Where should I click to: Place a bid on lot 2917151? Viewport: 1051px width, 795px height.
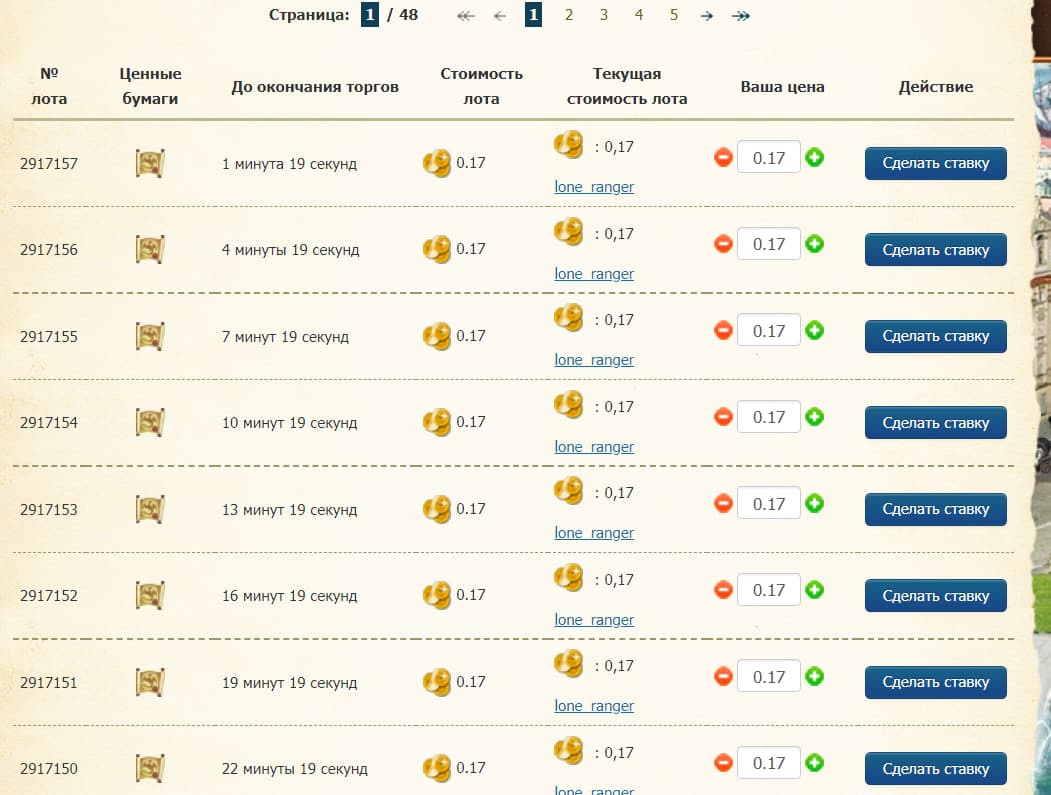coord(936,682)
